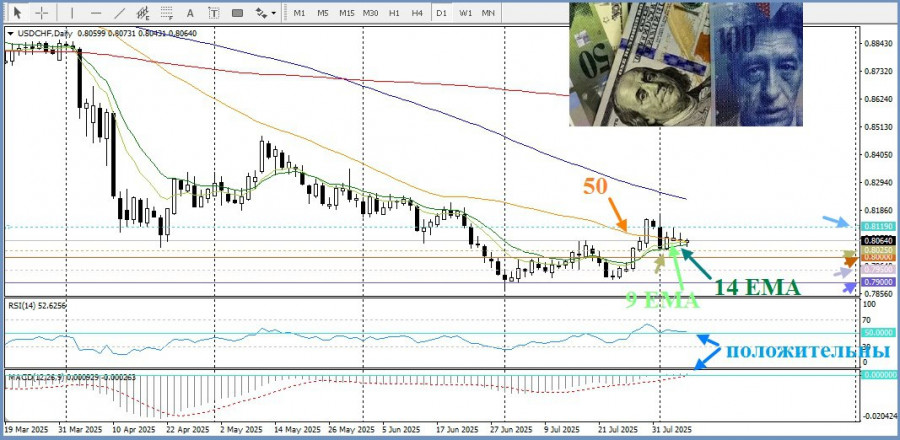This screenshot has height=440, width=900.
Task: Select the Fibonacci retracement tool
Action: (x=167, y=13)
